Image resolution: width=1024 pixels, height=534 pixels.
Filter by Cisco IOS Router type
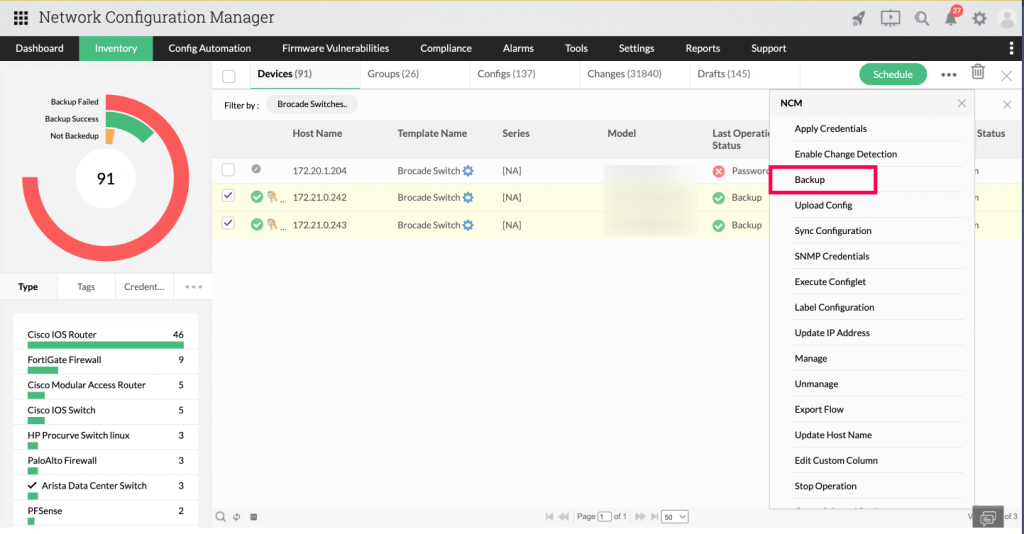point(105,338)
